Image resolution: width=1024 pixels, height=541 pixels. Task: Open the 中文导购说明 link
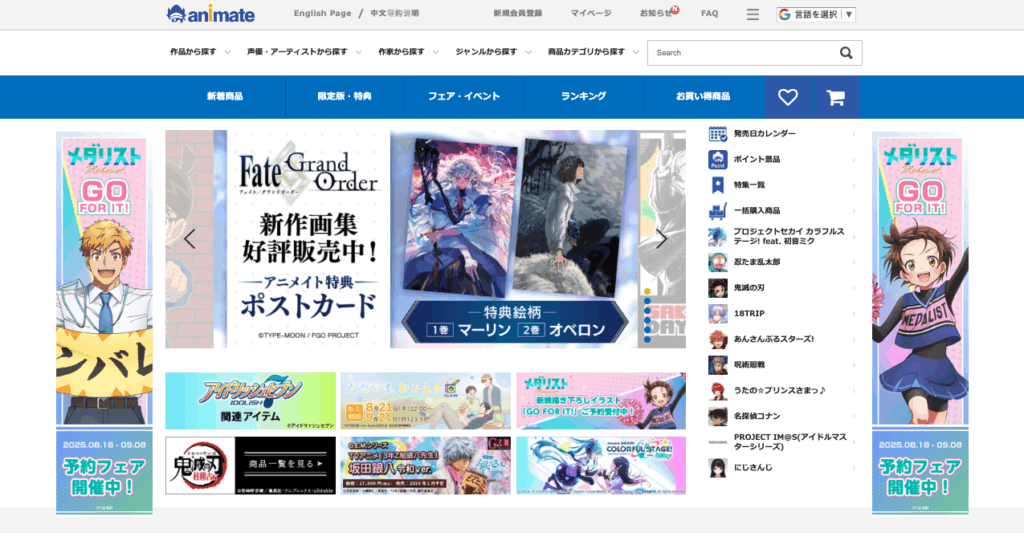click(x=394, y=14)
